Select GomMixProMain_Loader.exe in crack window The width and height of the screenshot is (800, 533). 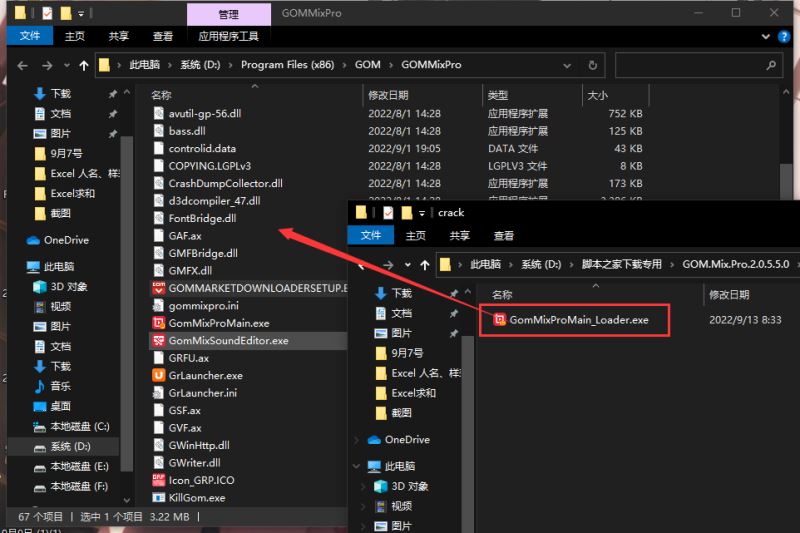pyautogui.click(x=571, y=320)
